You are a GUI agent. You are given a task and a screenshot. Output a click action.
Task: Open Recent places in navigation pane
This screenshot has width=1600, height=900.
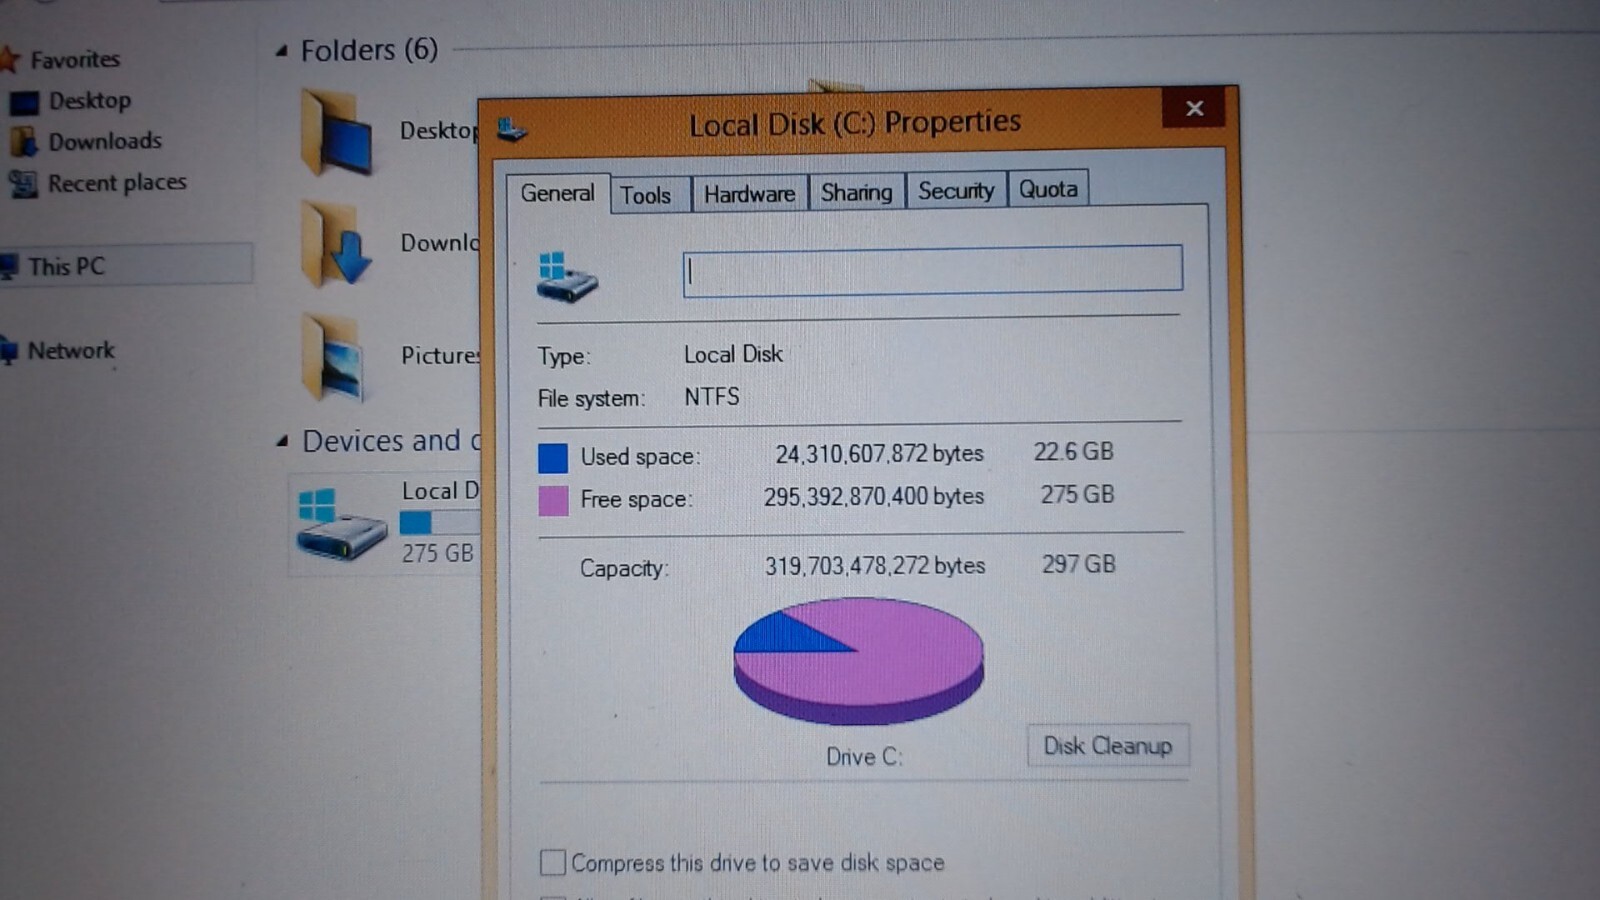[x=117, y=183]
